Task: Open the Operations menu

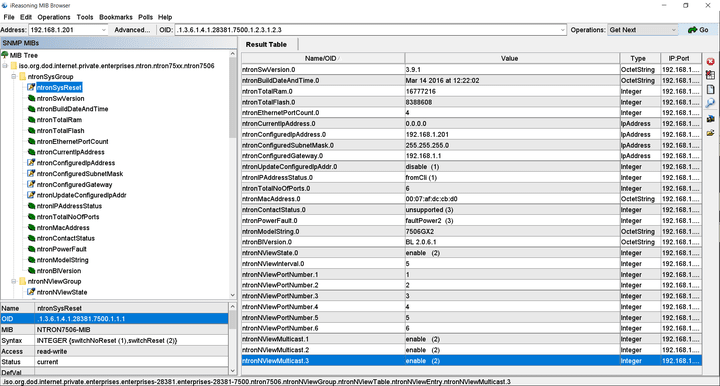Action: (54, 17)
